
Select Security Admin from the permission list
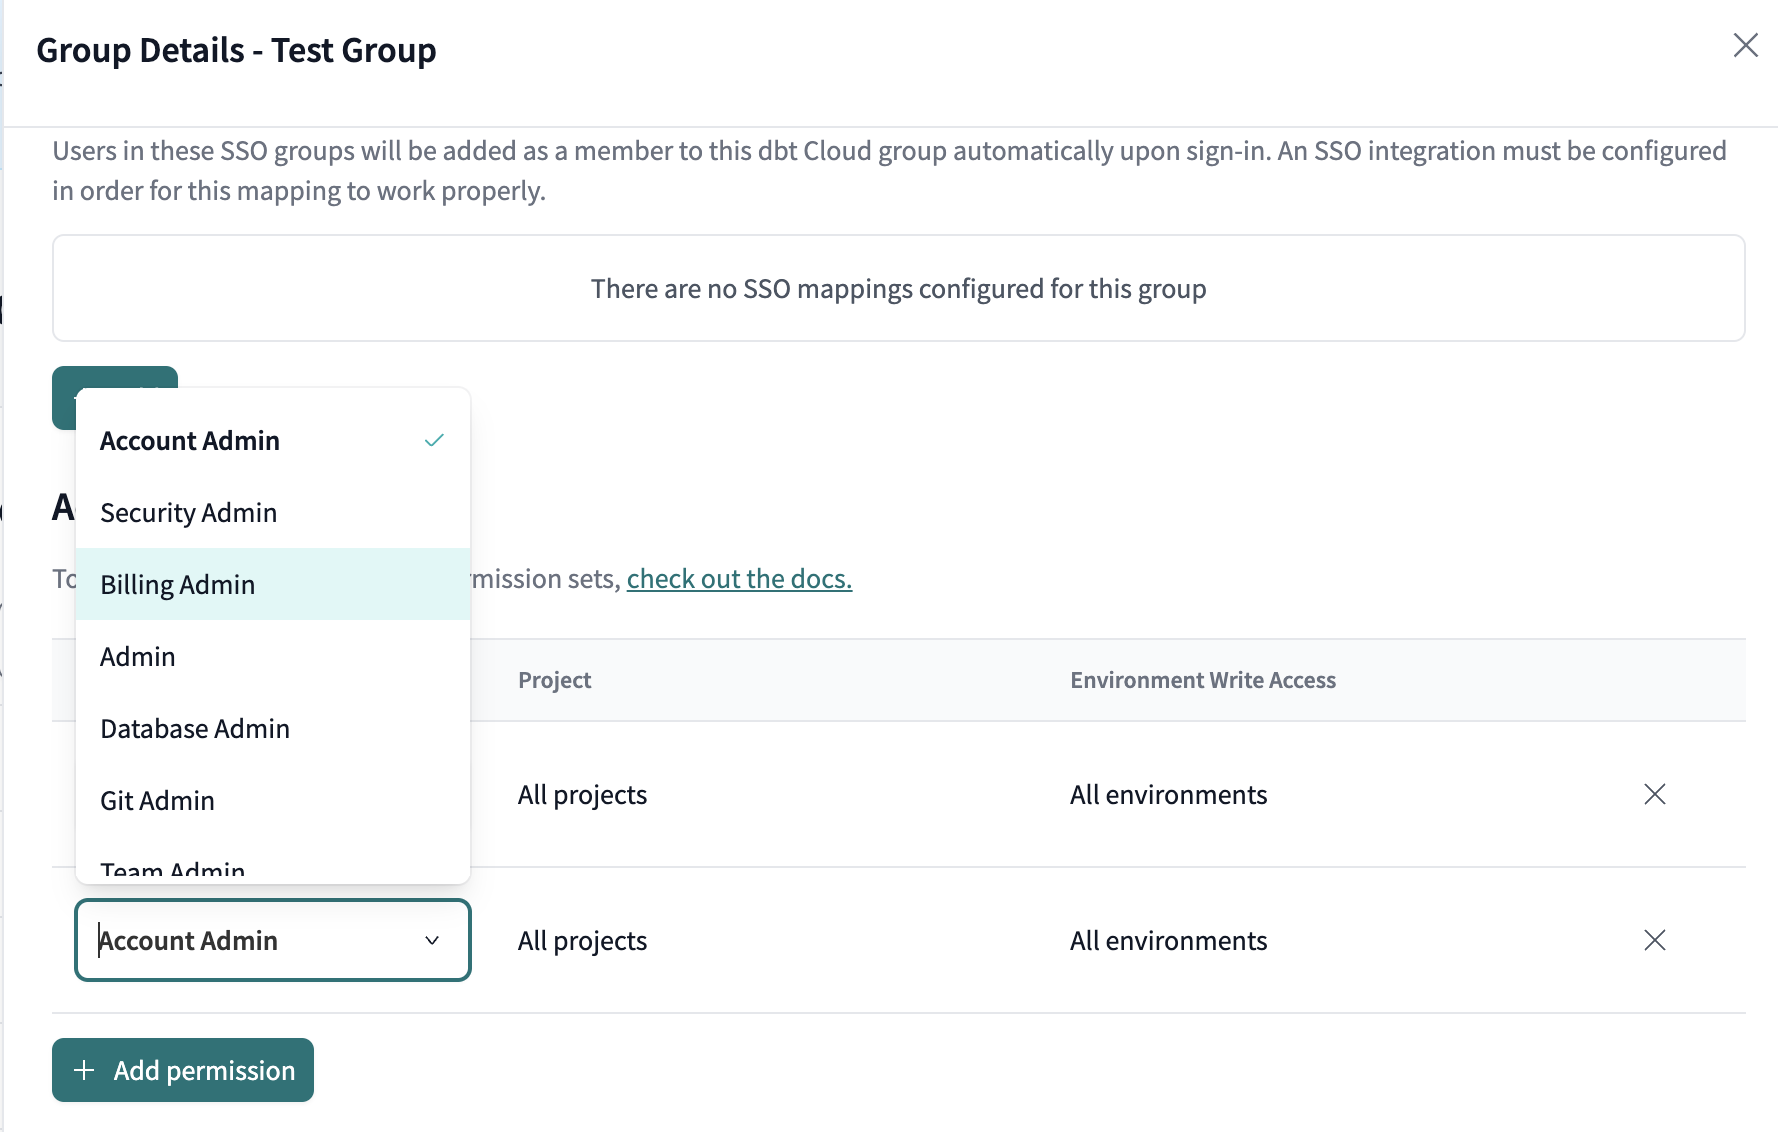pyautogui.click(x=188, y=512)
